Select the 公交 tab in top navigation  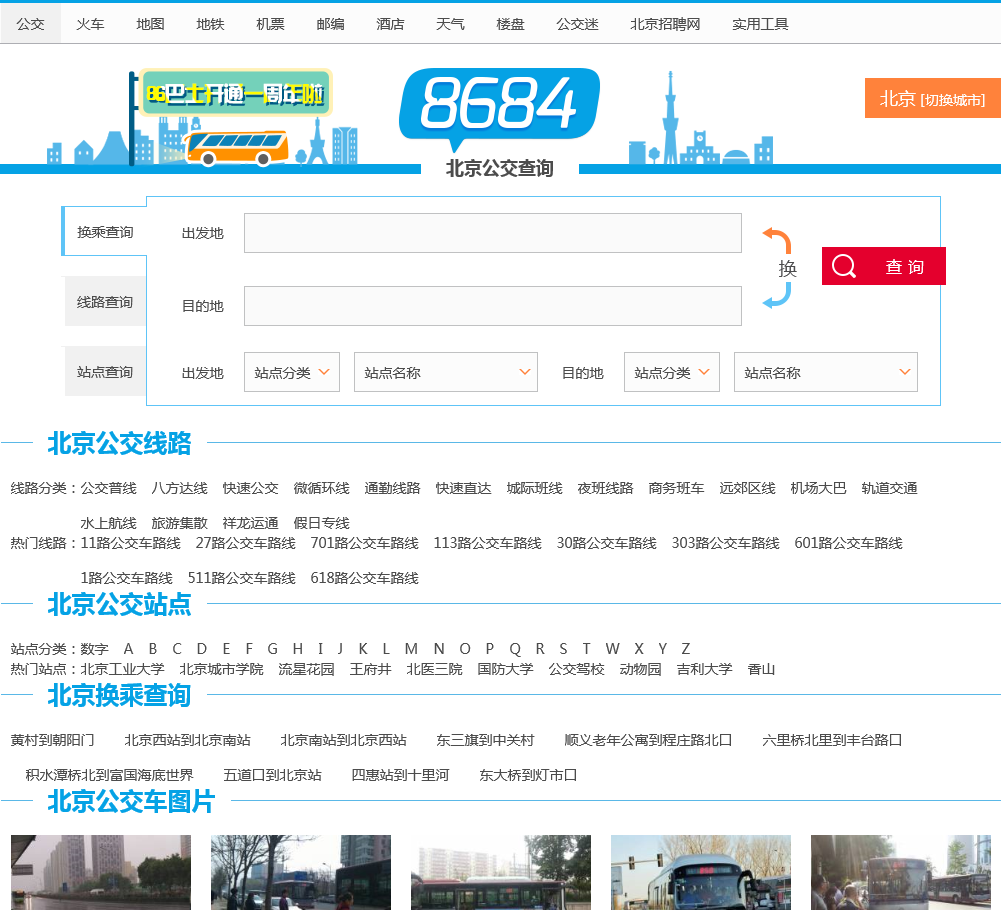31,24
